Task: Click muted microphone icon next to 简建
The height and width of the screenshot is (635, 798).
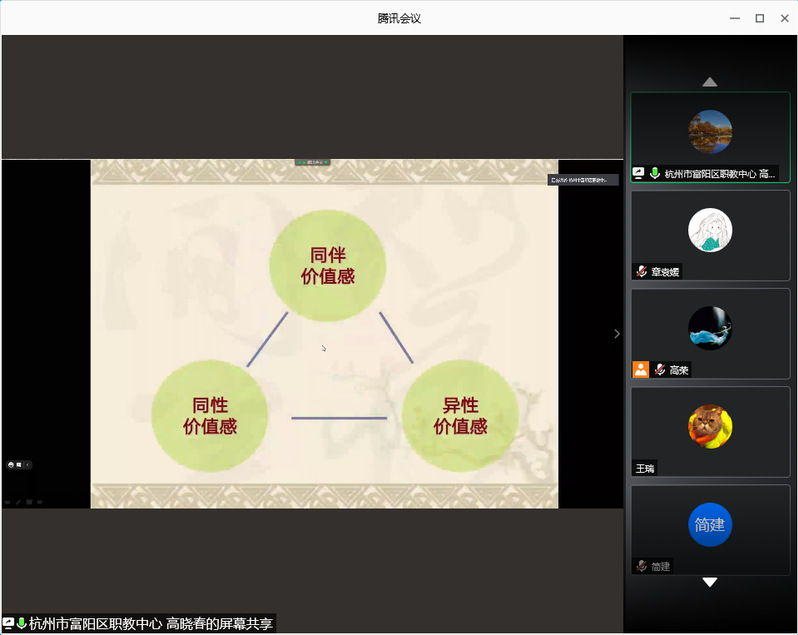Action: point(641,566)
